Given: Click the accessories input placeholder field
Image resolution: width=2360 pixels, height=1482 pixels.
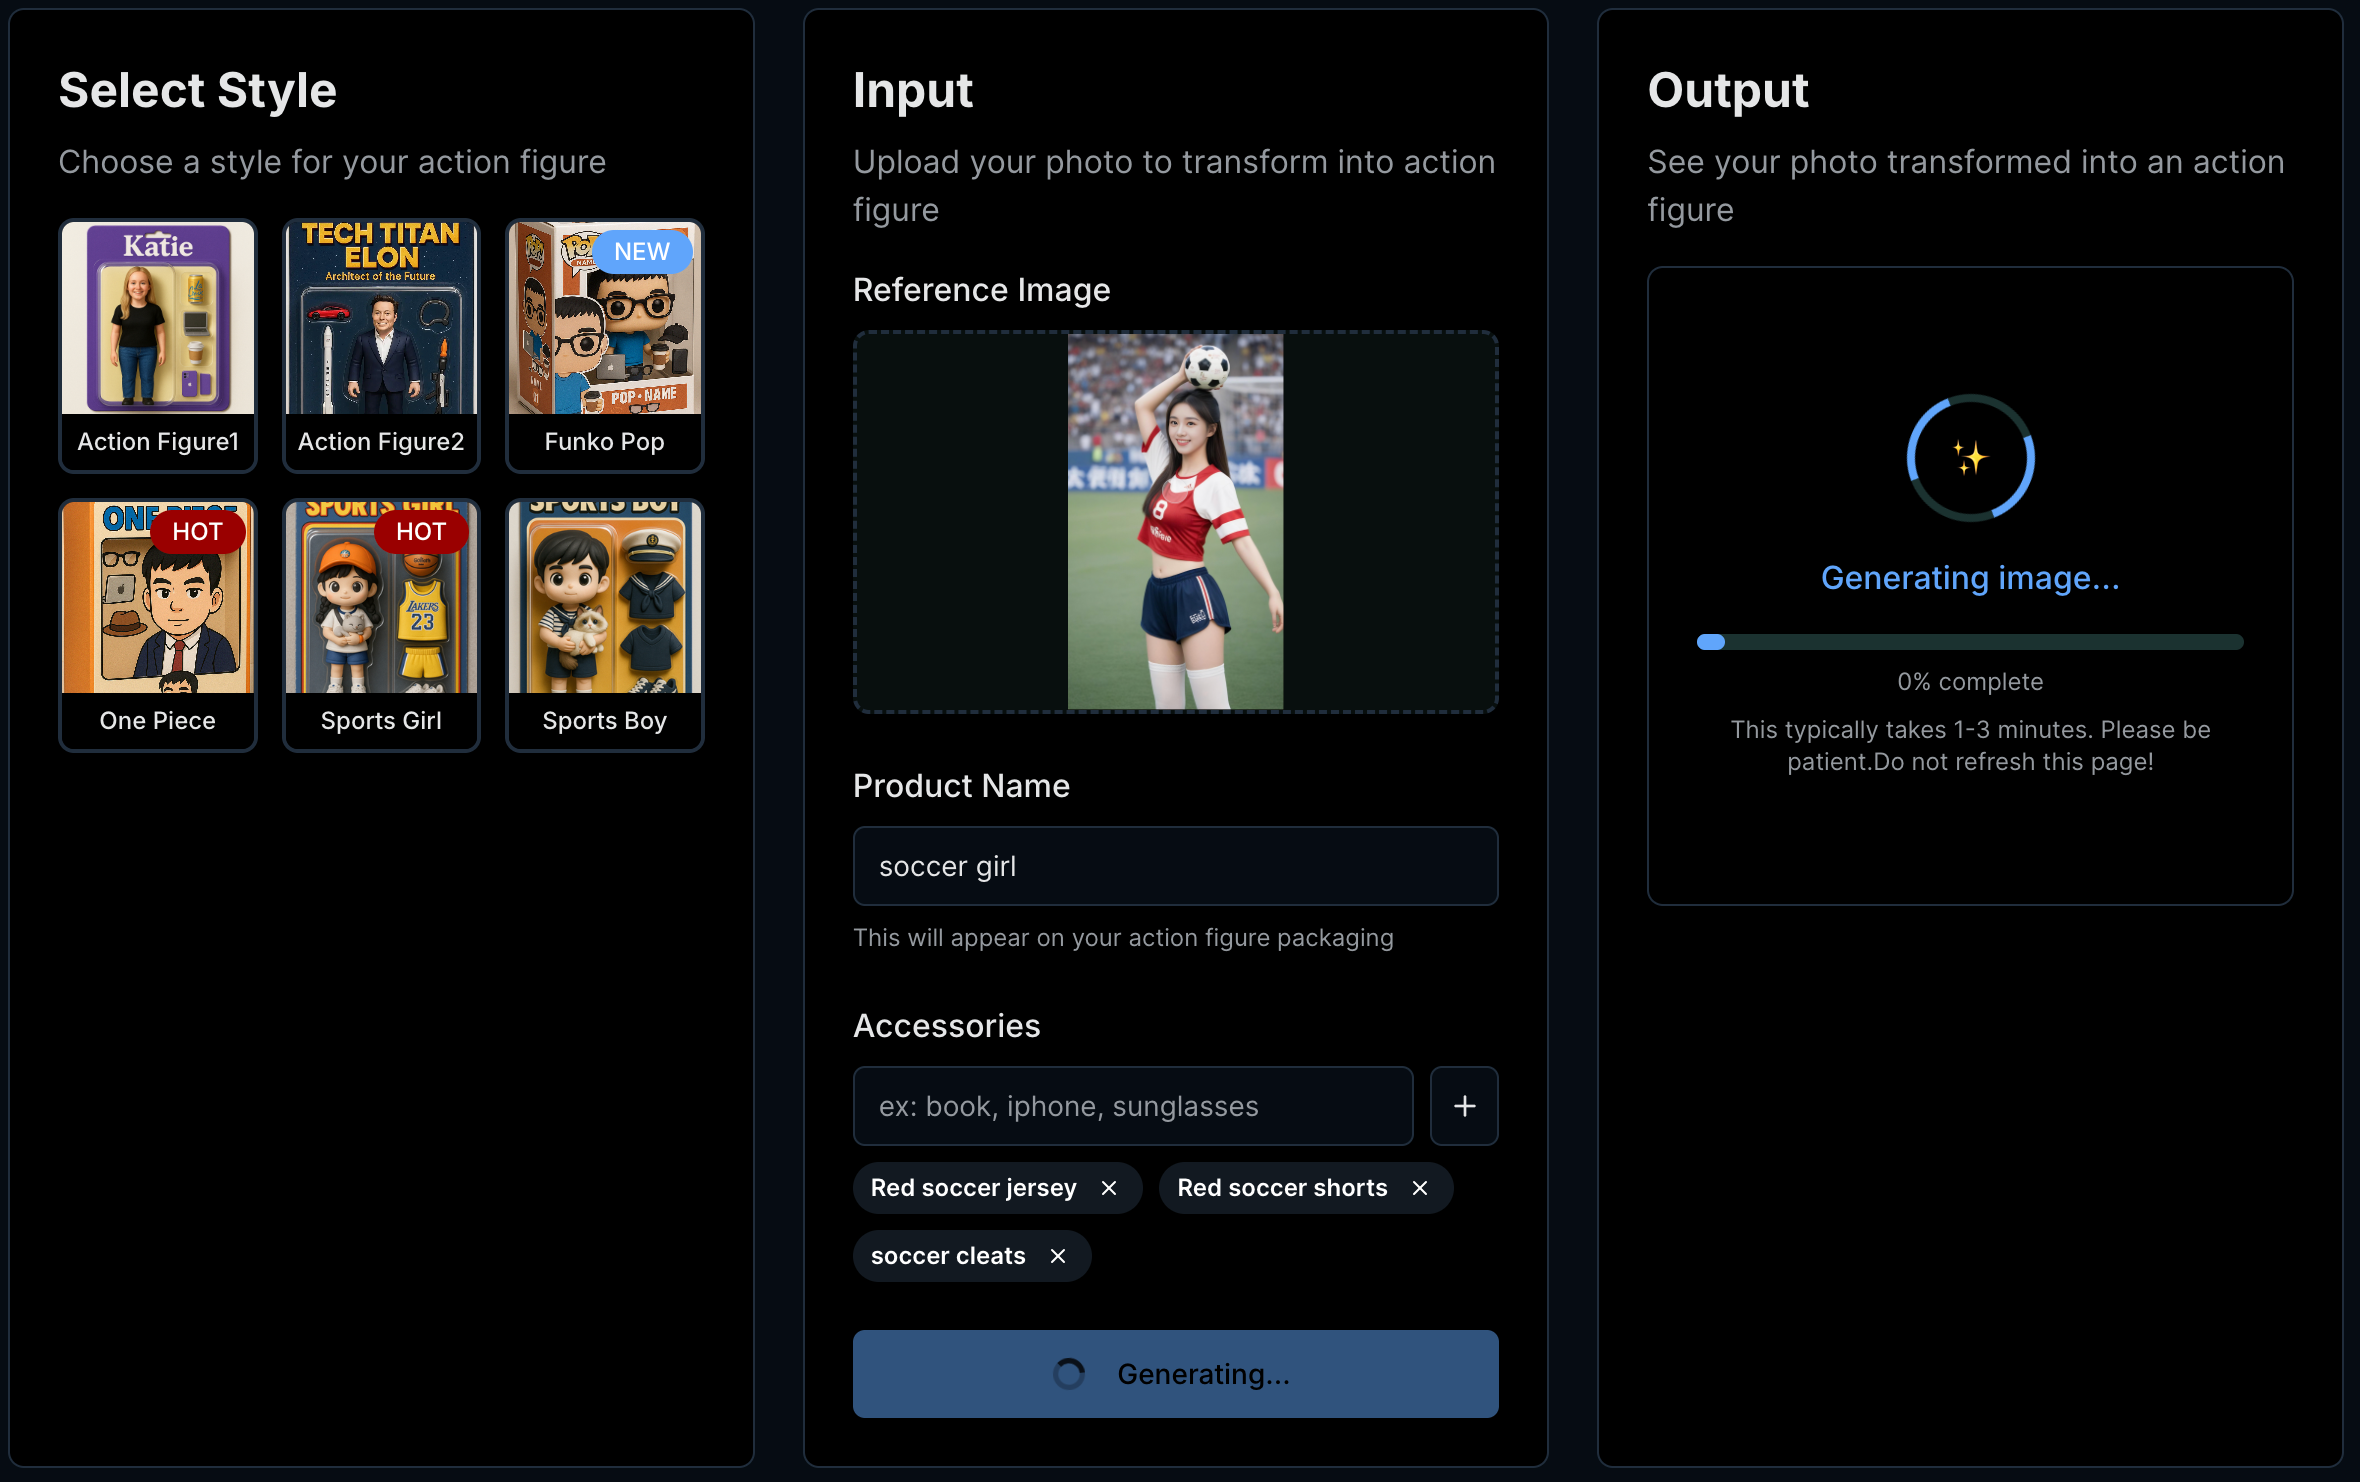Looking at the screenshot, I should coord(1132,1106).
